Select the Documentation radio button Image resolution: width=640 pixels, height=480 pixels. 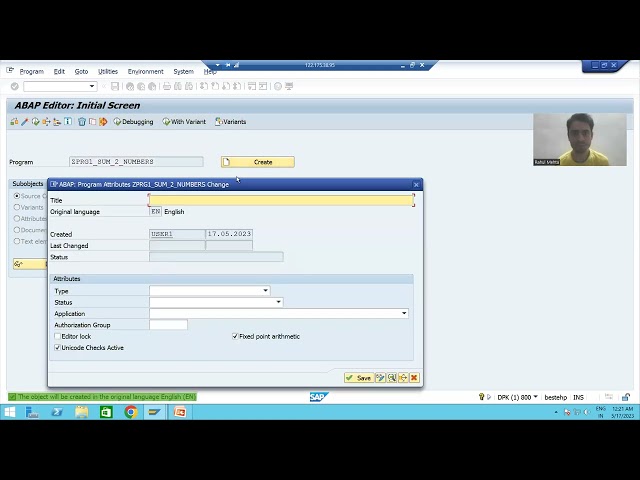(x=17, y=230)
